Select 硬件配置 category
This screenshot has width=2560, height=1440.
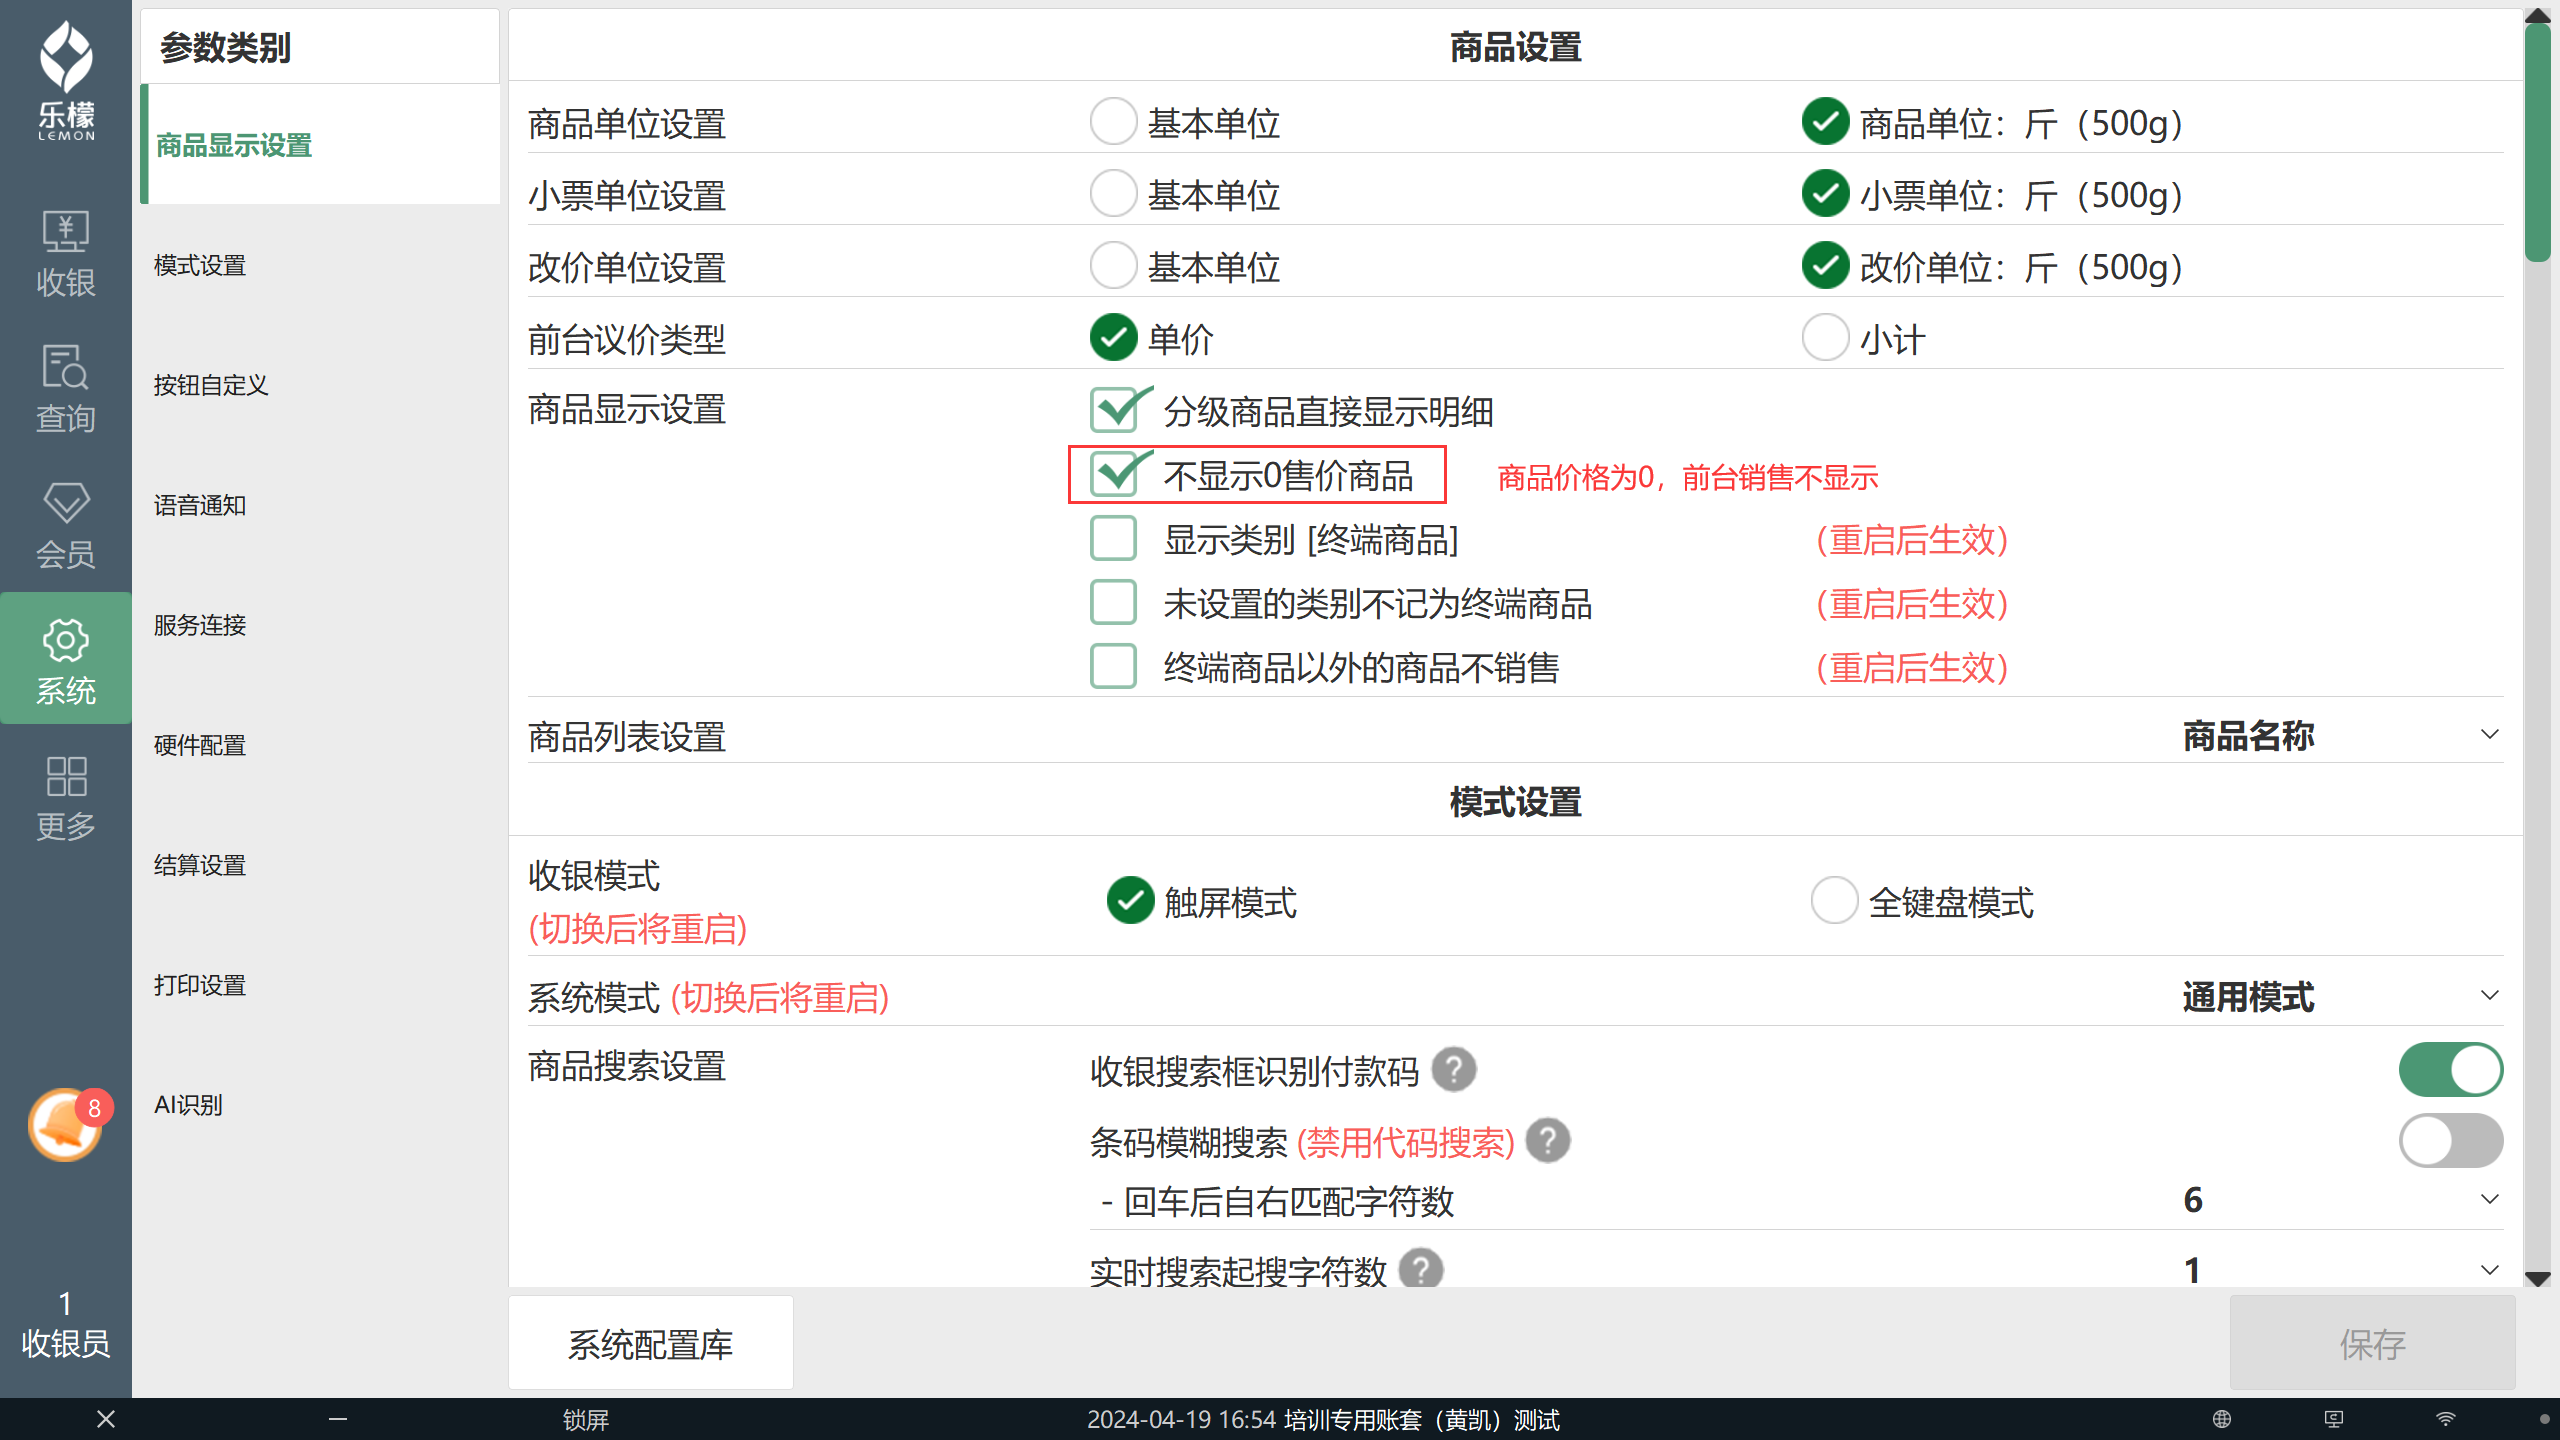click(320, 745)
